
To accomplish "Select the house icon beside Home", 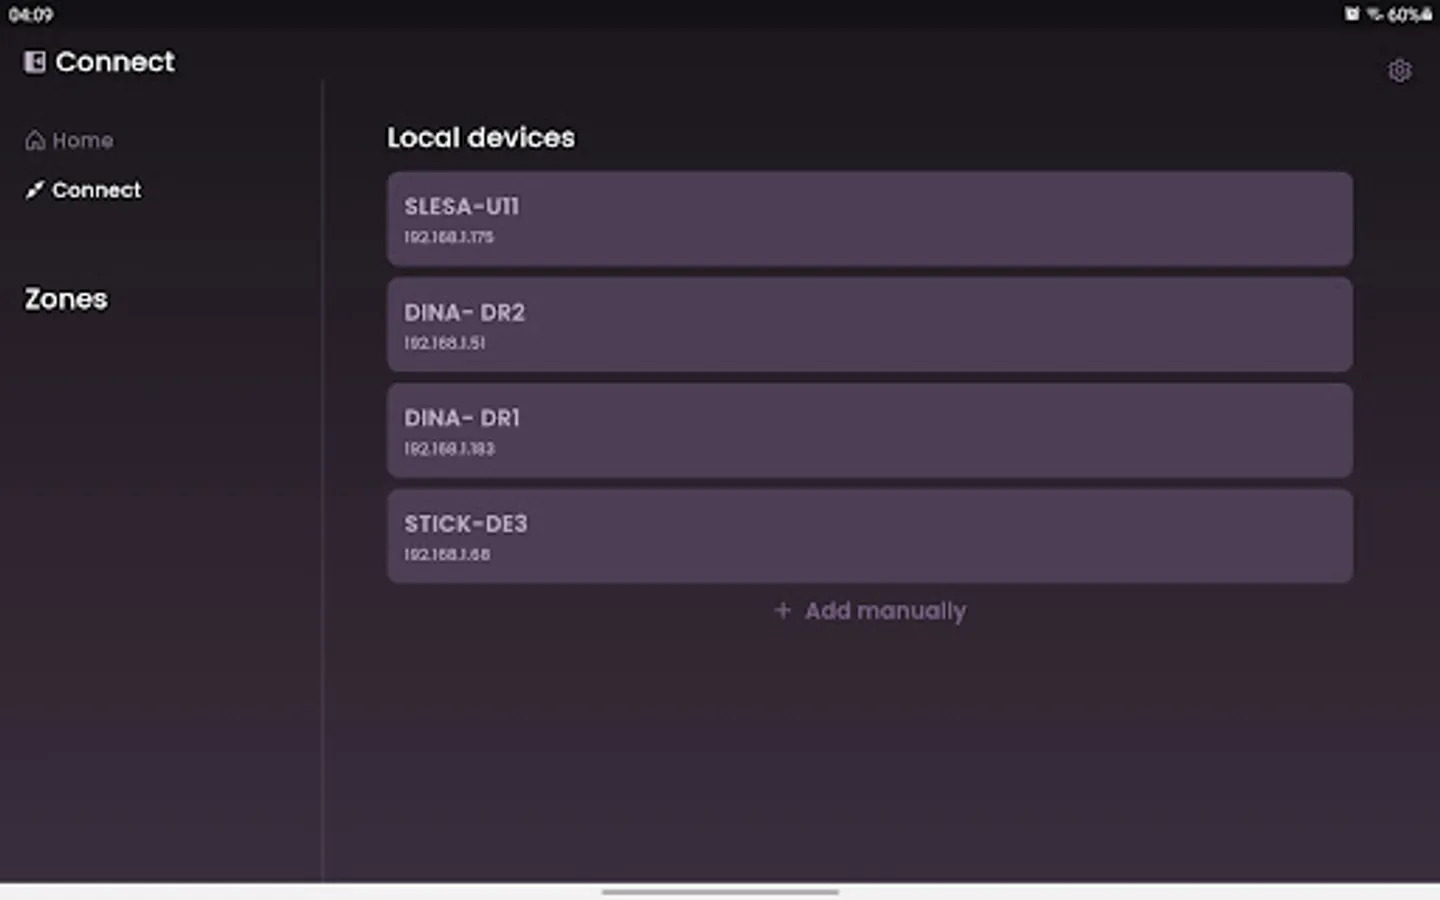I will pos(33,140).
